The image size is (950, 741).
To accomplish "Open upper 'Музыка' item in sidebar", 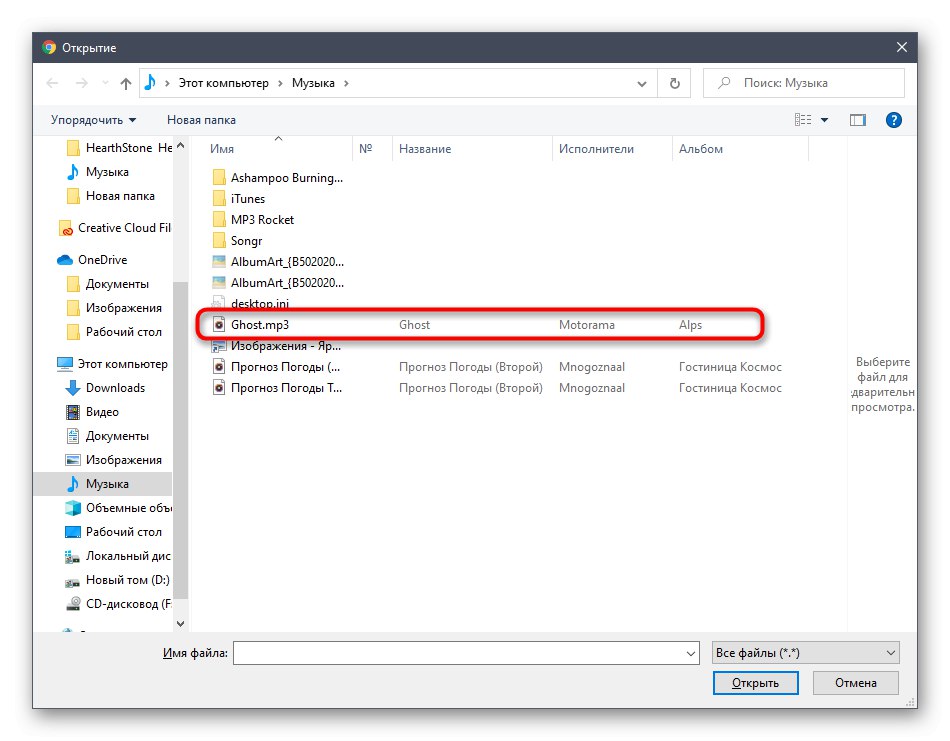I will 98,172.
